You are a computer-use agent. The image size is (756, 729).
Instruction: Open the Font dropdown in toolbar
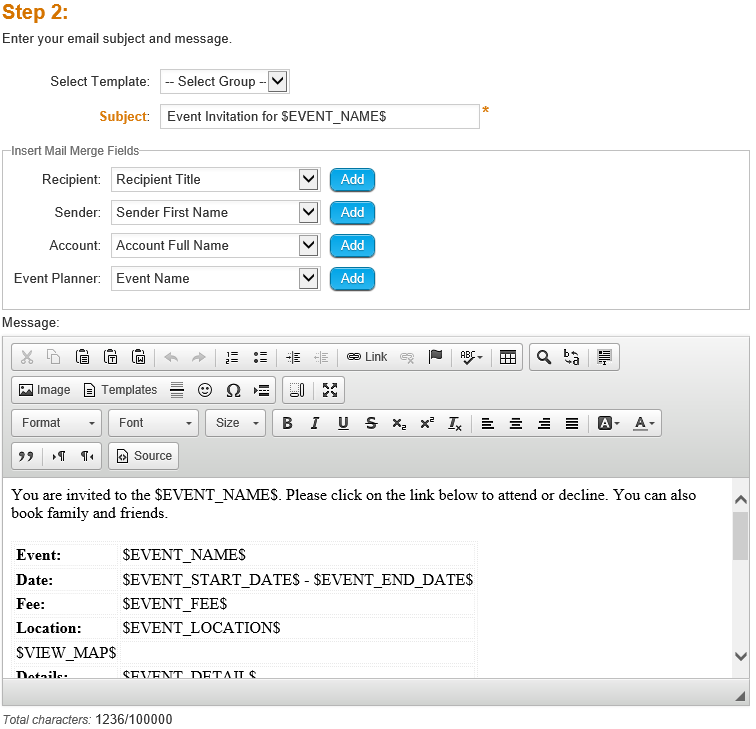[153, 423]
